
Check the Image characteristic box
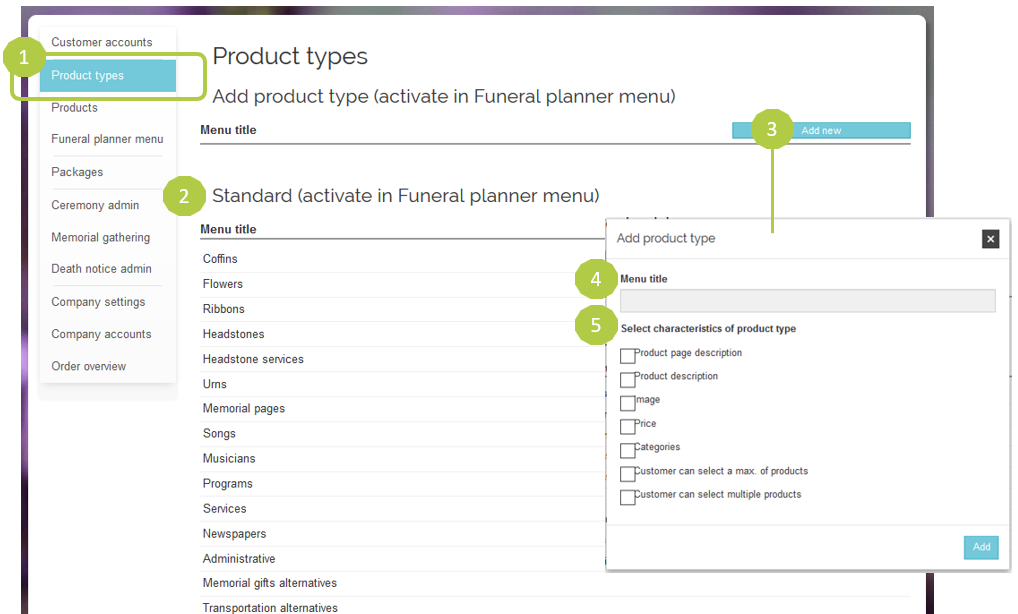point(628,403)
